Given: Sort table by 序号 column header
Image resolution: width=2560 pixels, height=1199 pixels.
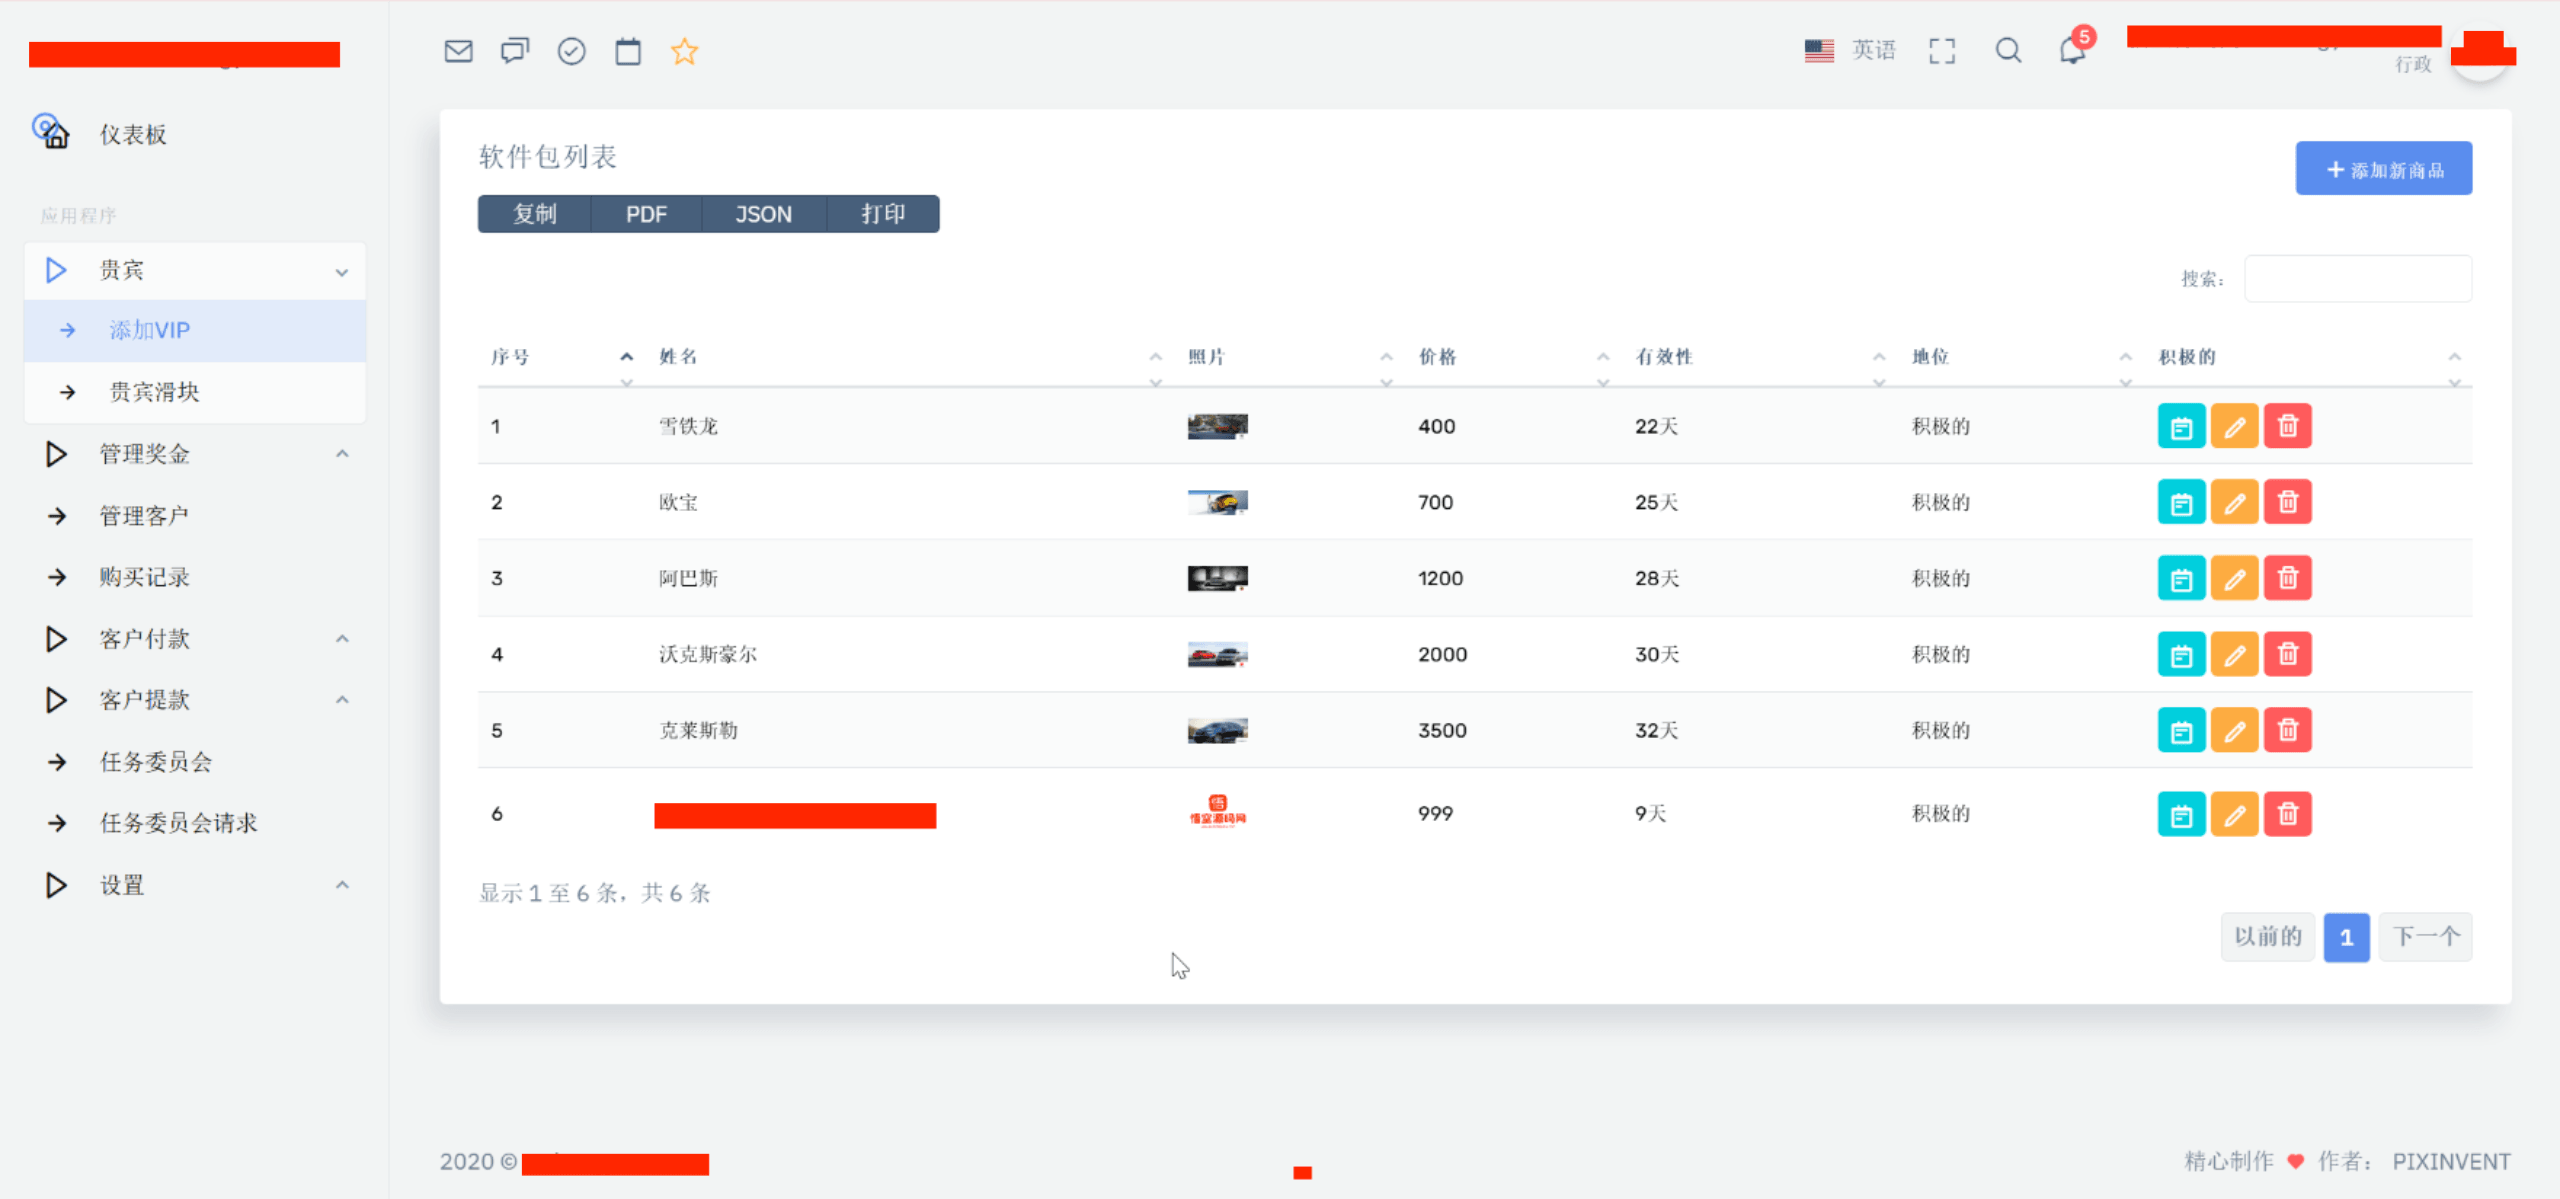Looking at the screenshot, I should pyautogui.click(x=510, y=357).
